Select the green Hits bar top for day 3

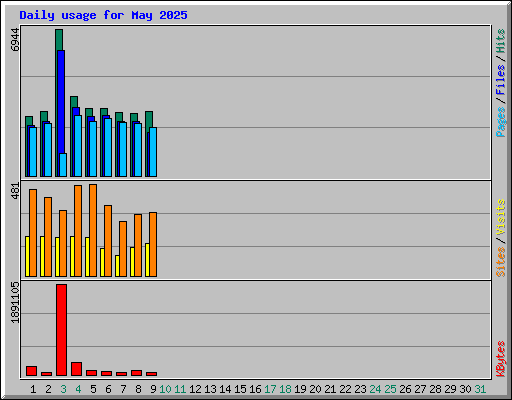[x=59, y=40]
